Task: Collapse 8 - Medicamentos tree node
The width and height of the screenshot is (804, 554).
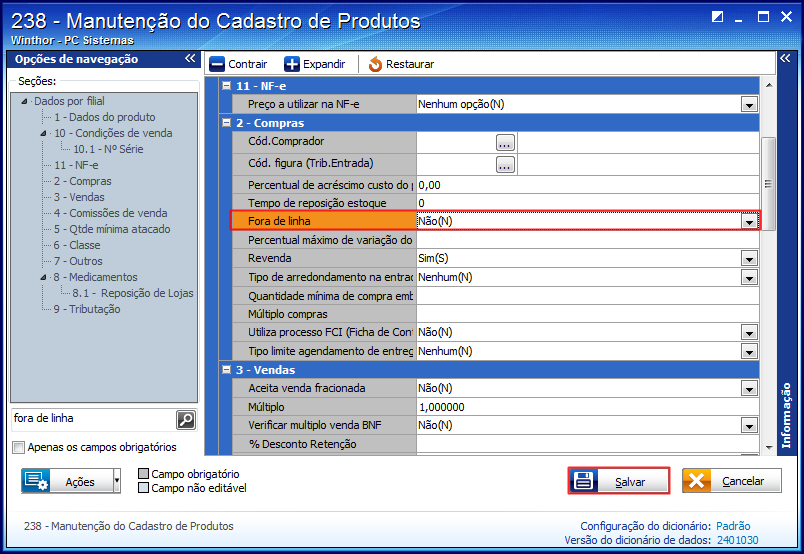Action: [44, 278]
